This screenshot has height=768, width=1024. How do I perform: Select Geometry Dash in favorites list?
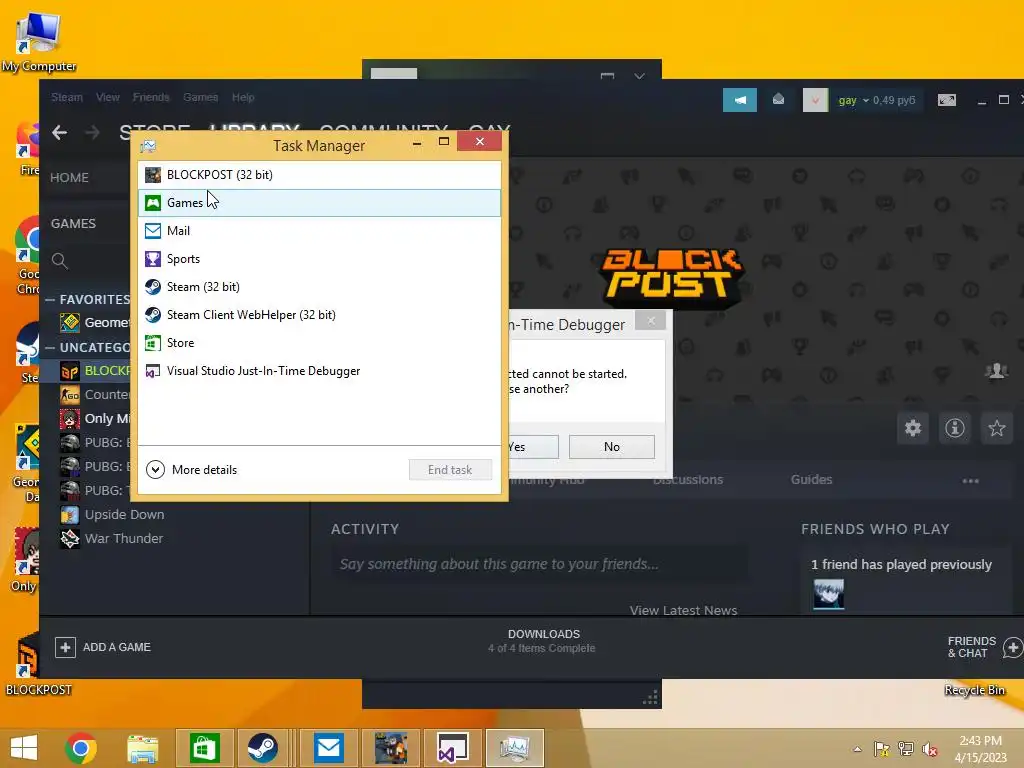pyautogui.click(x=95, y=323)
